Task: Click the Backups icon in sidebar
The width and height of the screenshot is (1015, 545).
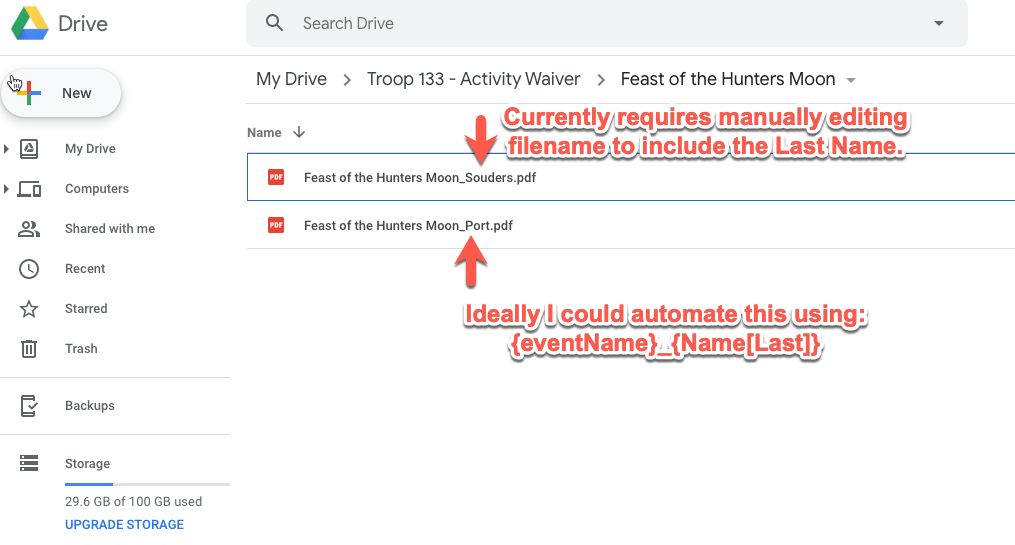Action: (x=29, y=406)
